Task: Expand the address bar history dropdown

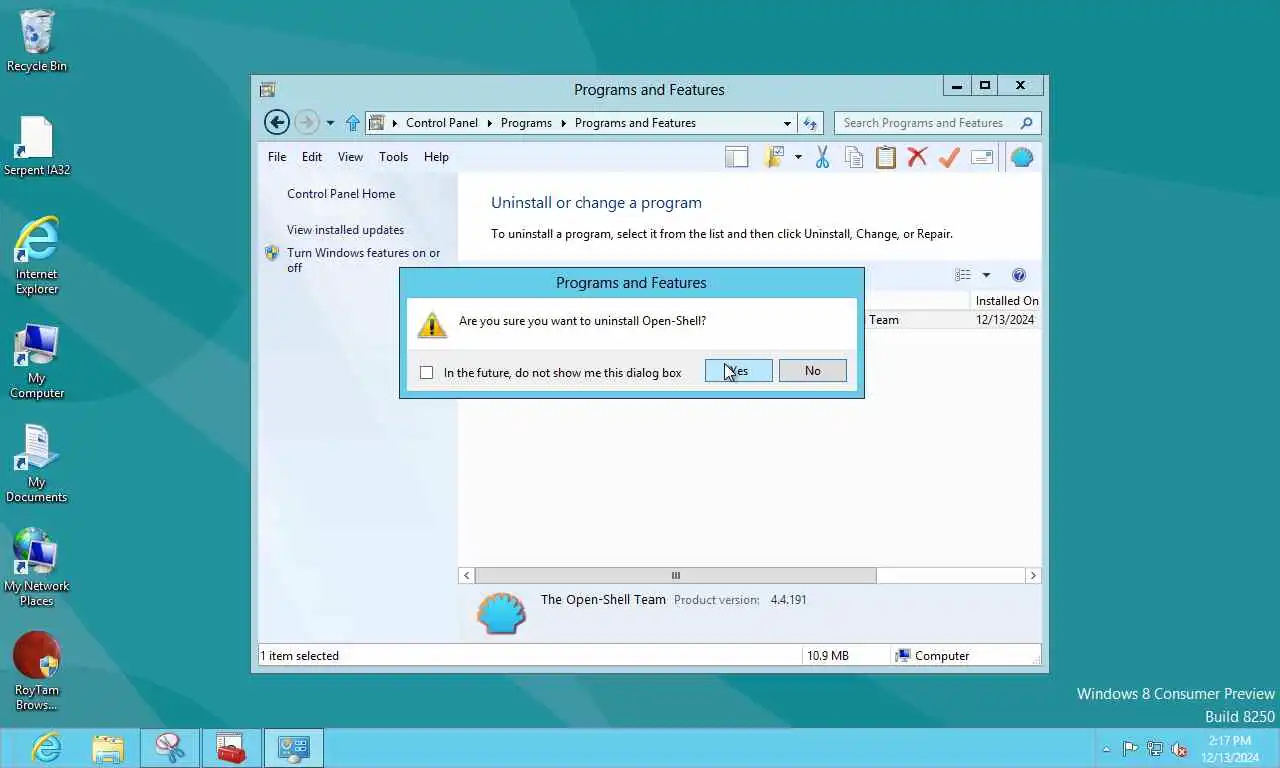Action: pos(787,124)
